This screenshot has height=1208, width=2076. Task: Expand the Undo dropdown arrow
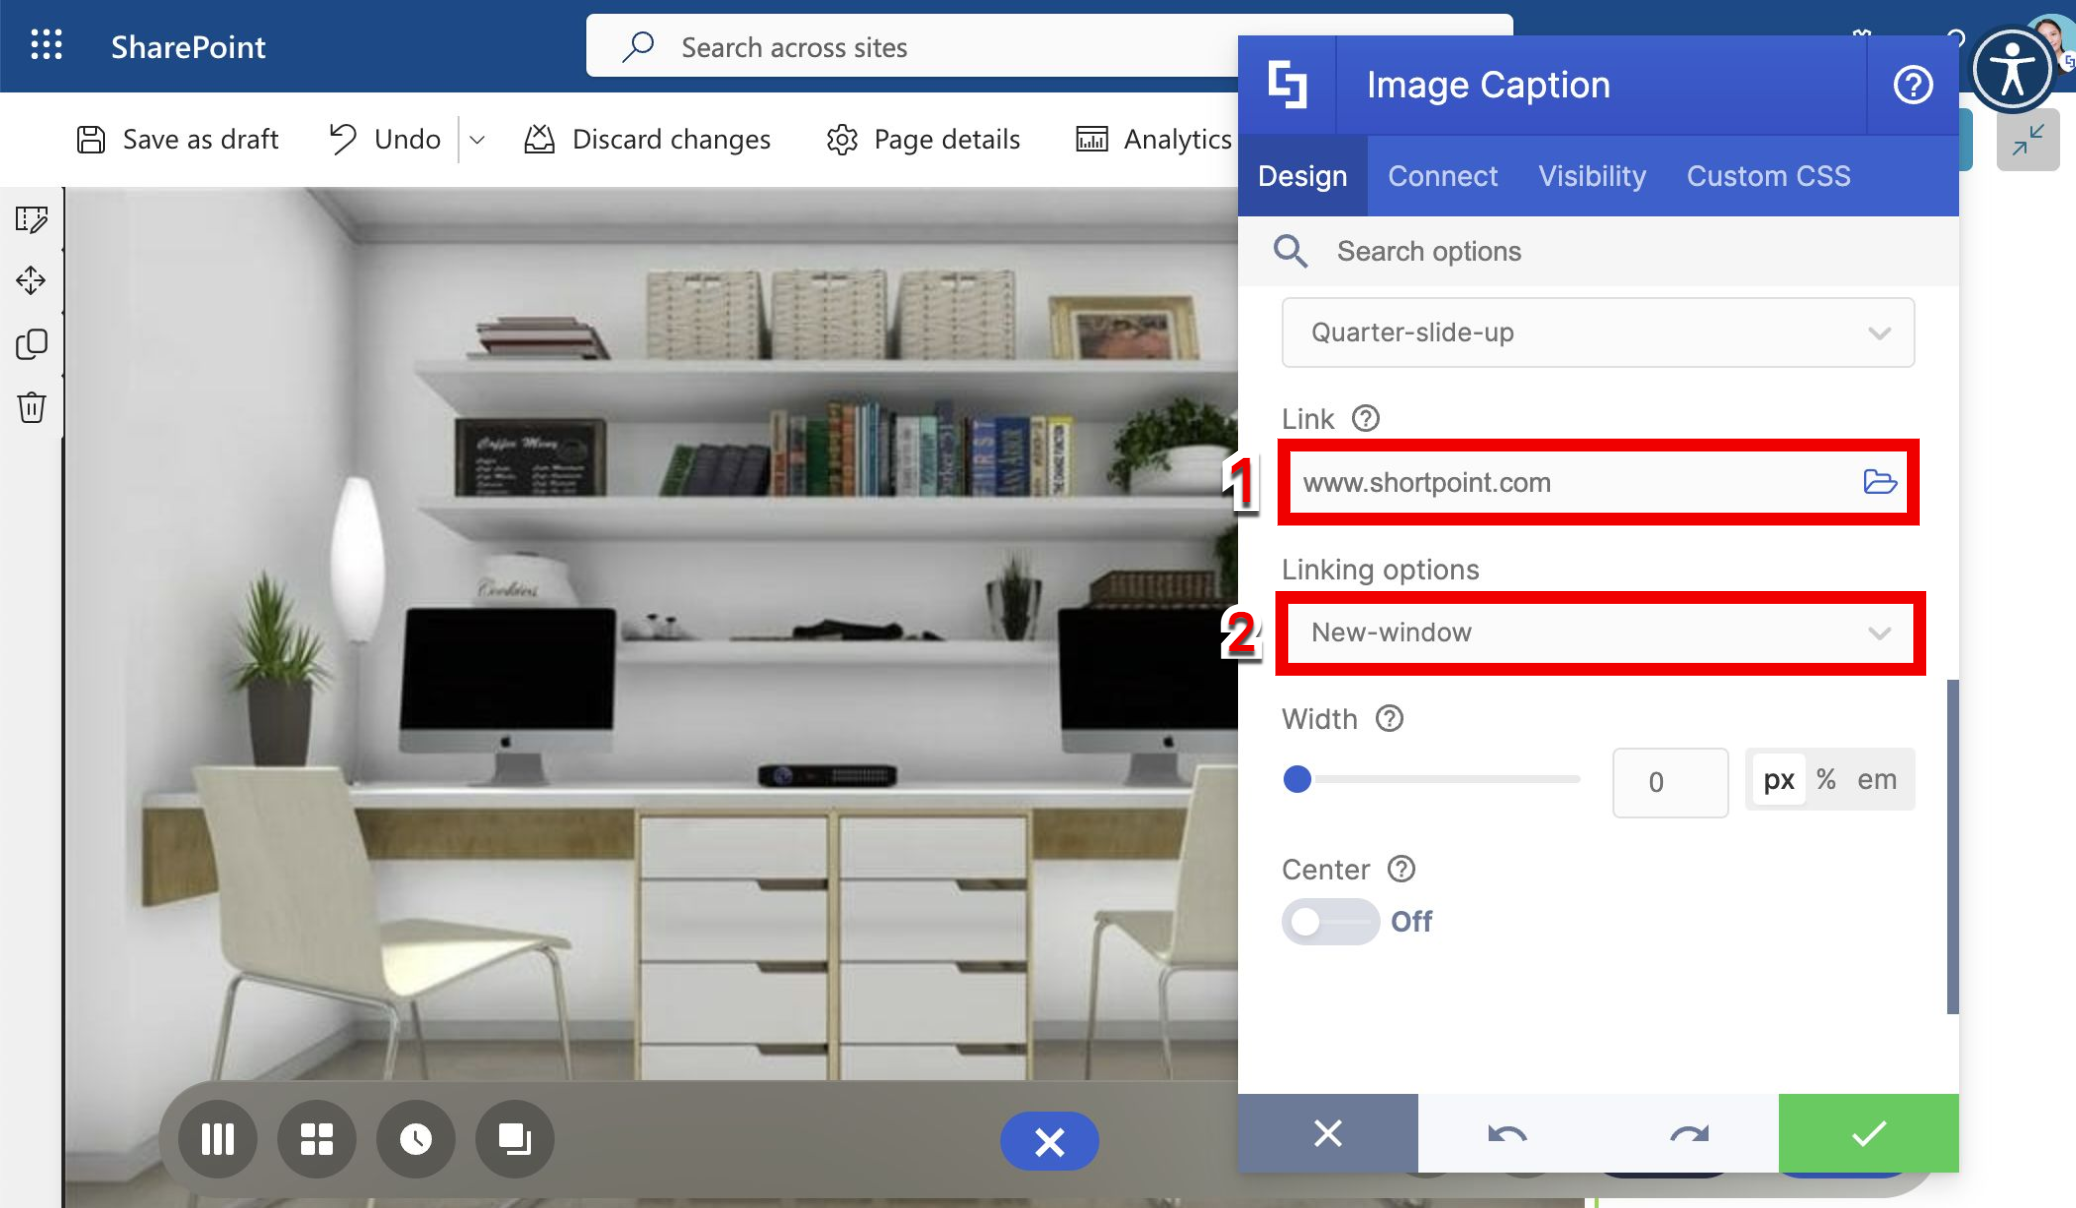pyautogui.click(x=477, y=140)
